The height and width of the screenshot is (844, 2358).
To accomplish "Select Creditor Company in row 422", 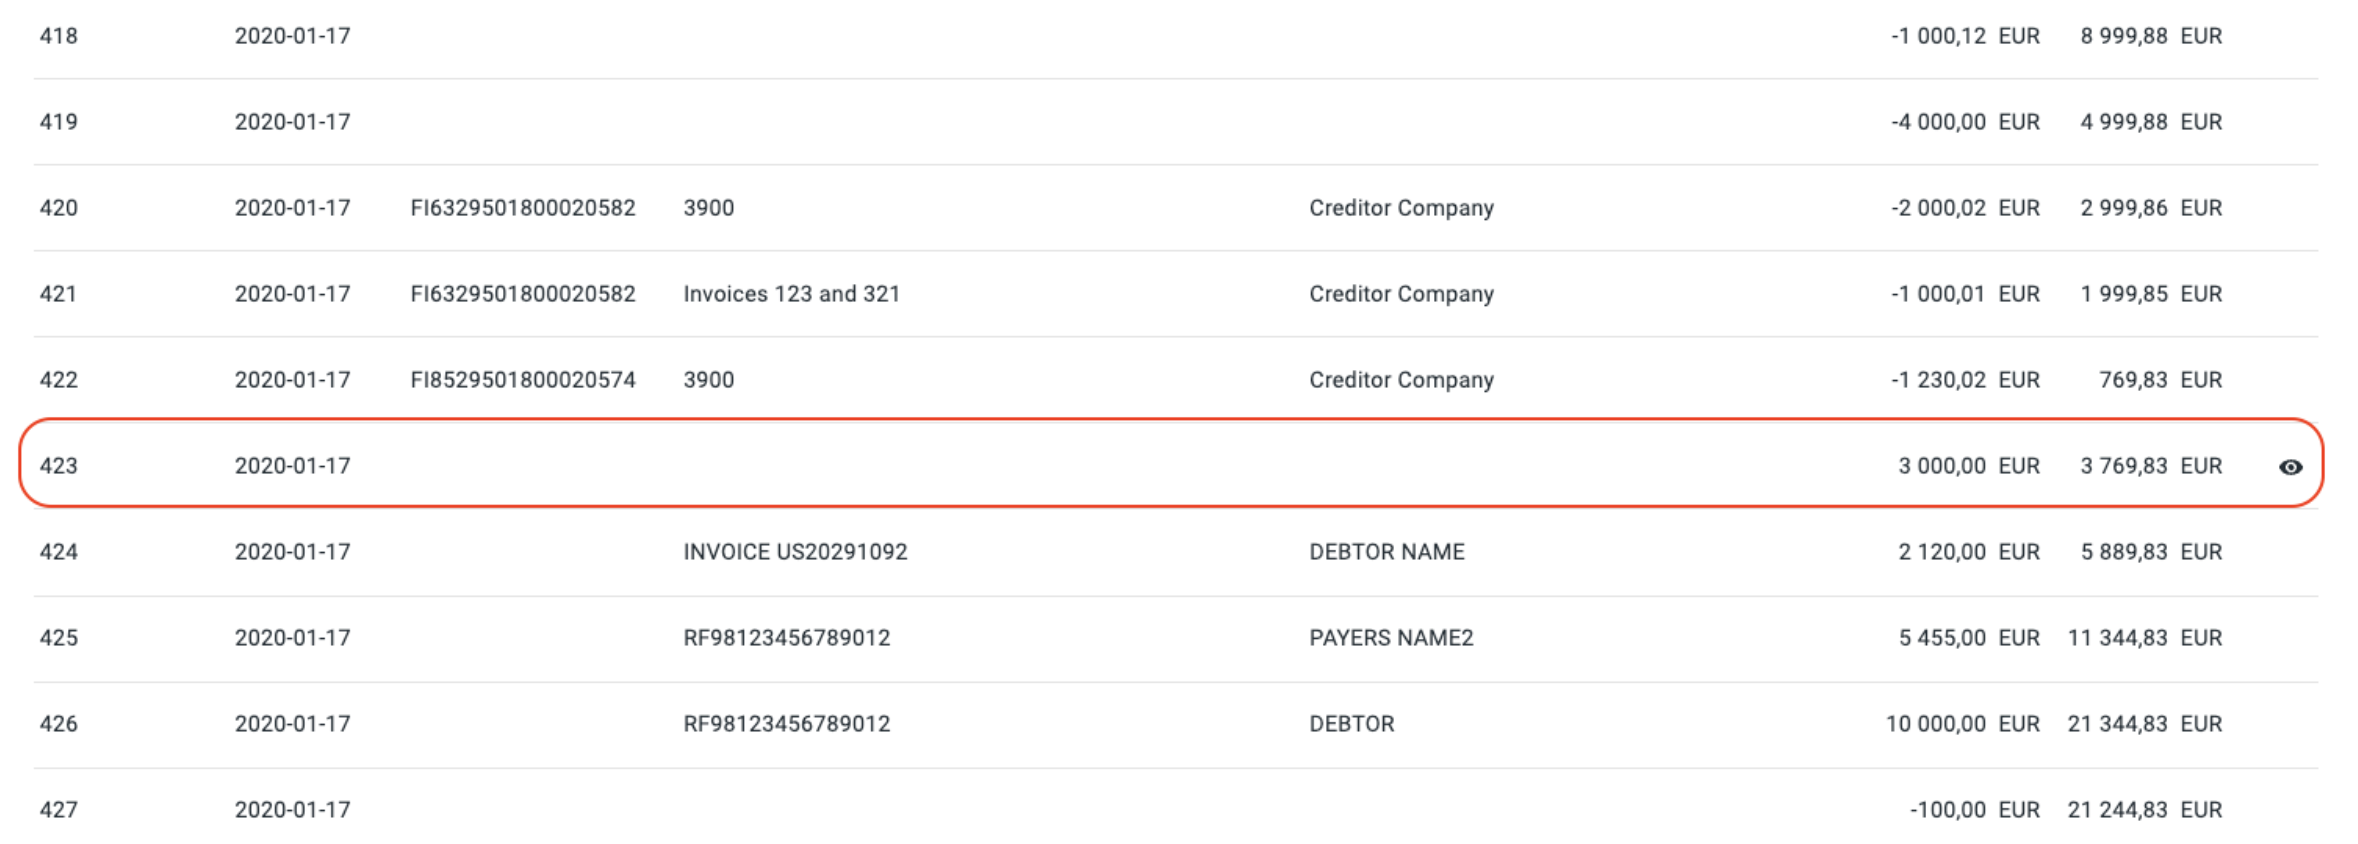I will 1400,380.
